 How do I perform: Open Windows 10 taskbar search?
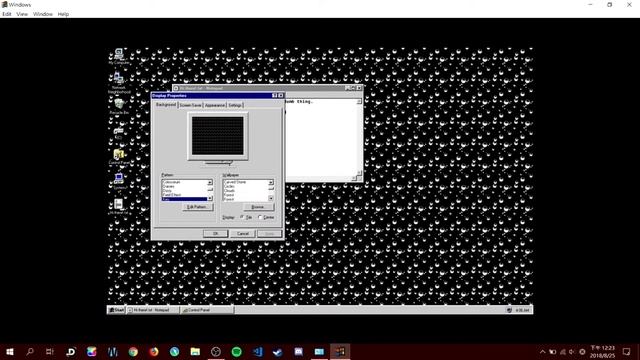point(30,351)
